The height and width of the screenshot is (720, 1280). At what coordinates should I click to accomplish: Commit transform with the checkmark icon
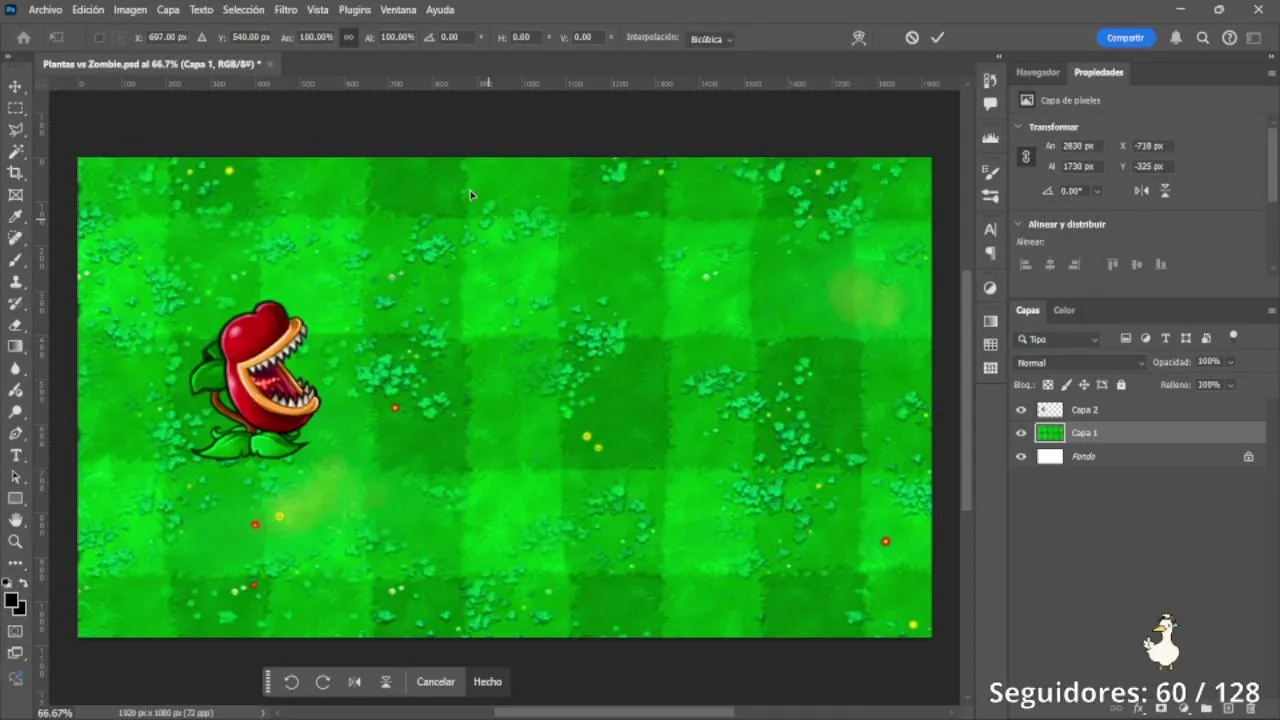[937, 37]
